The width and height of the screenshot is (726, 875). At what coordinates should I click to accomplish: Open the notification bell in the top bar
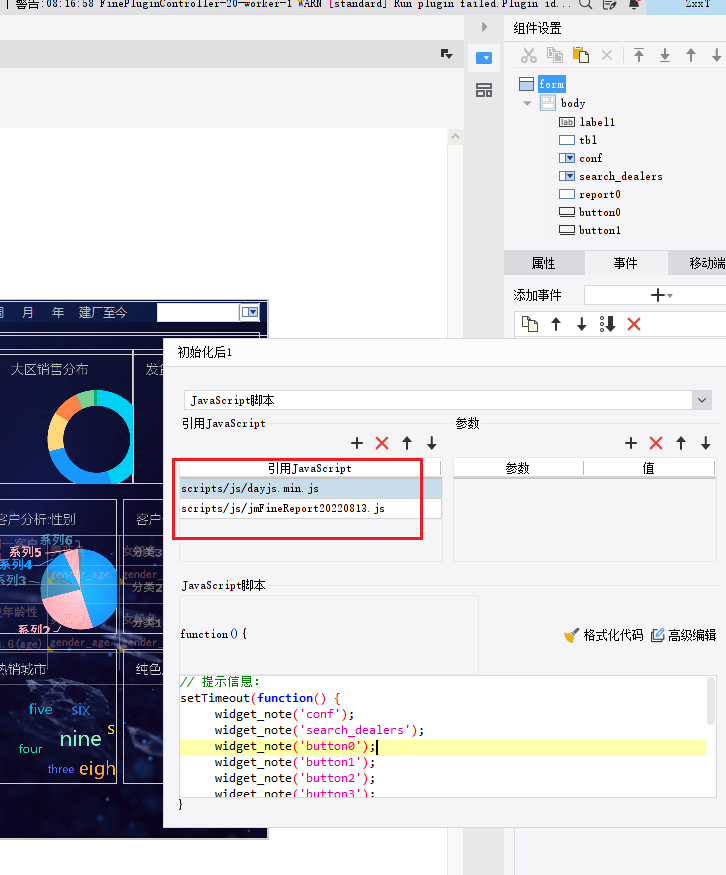click(633, 5)
